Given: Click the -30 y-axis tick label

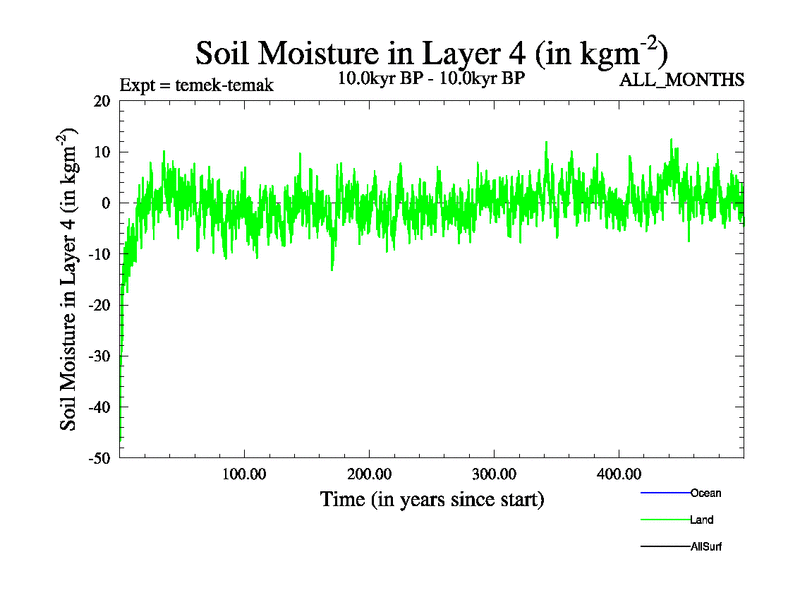Looking at the screenshot, I should [99, 356].
